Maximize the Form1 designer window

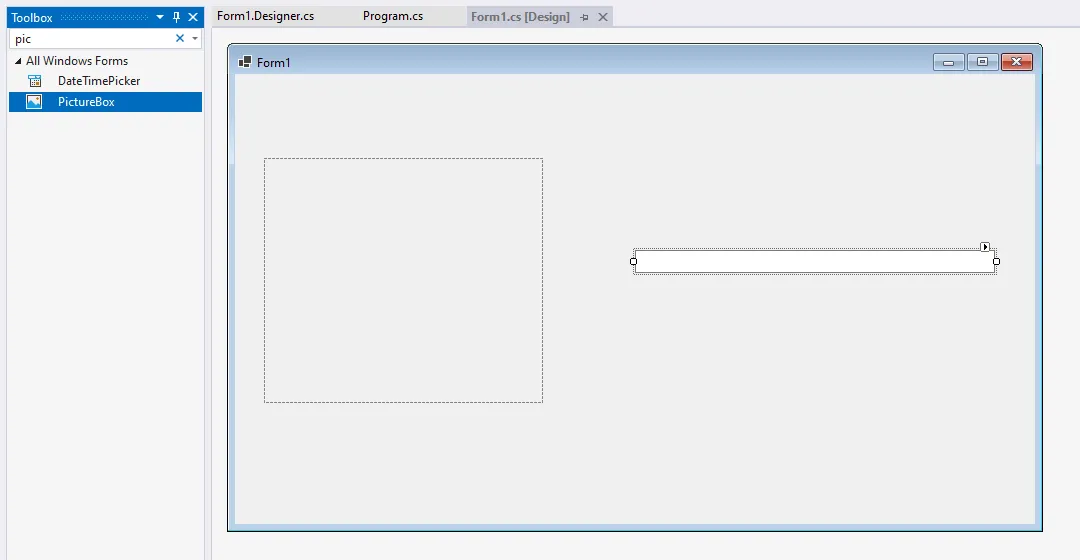tap(982, 62)
